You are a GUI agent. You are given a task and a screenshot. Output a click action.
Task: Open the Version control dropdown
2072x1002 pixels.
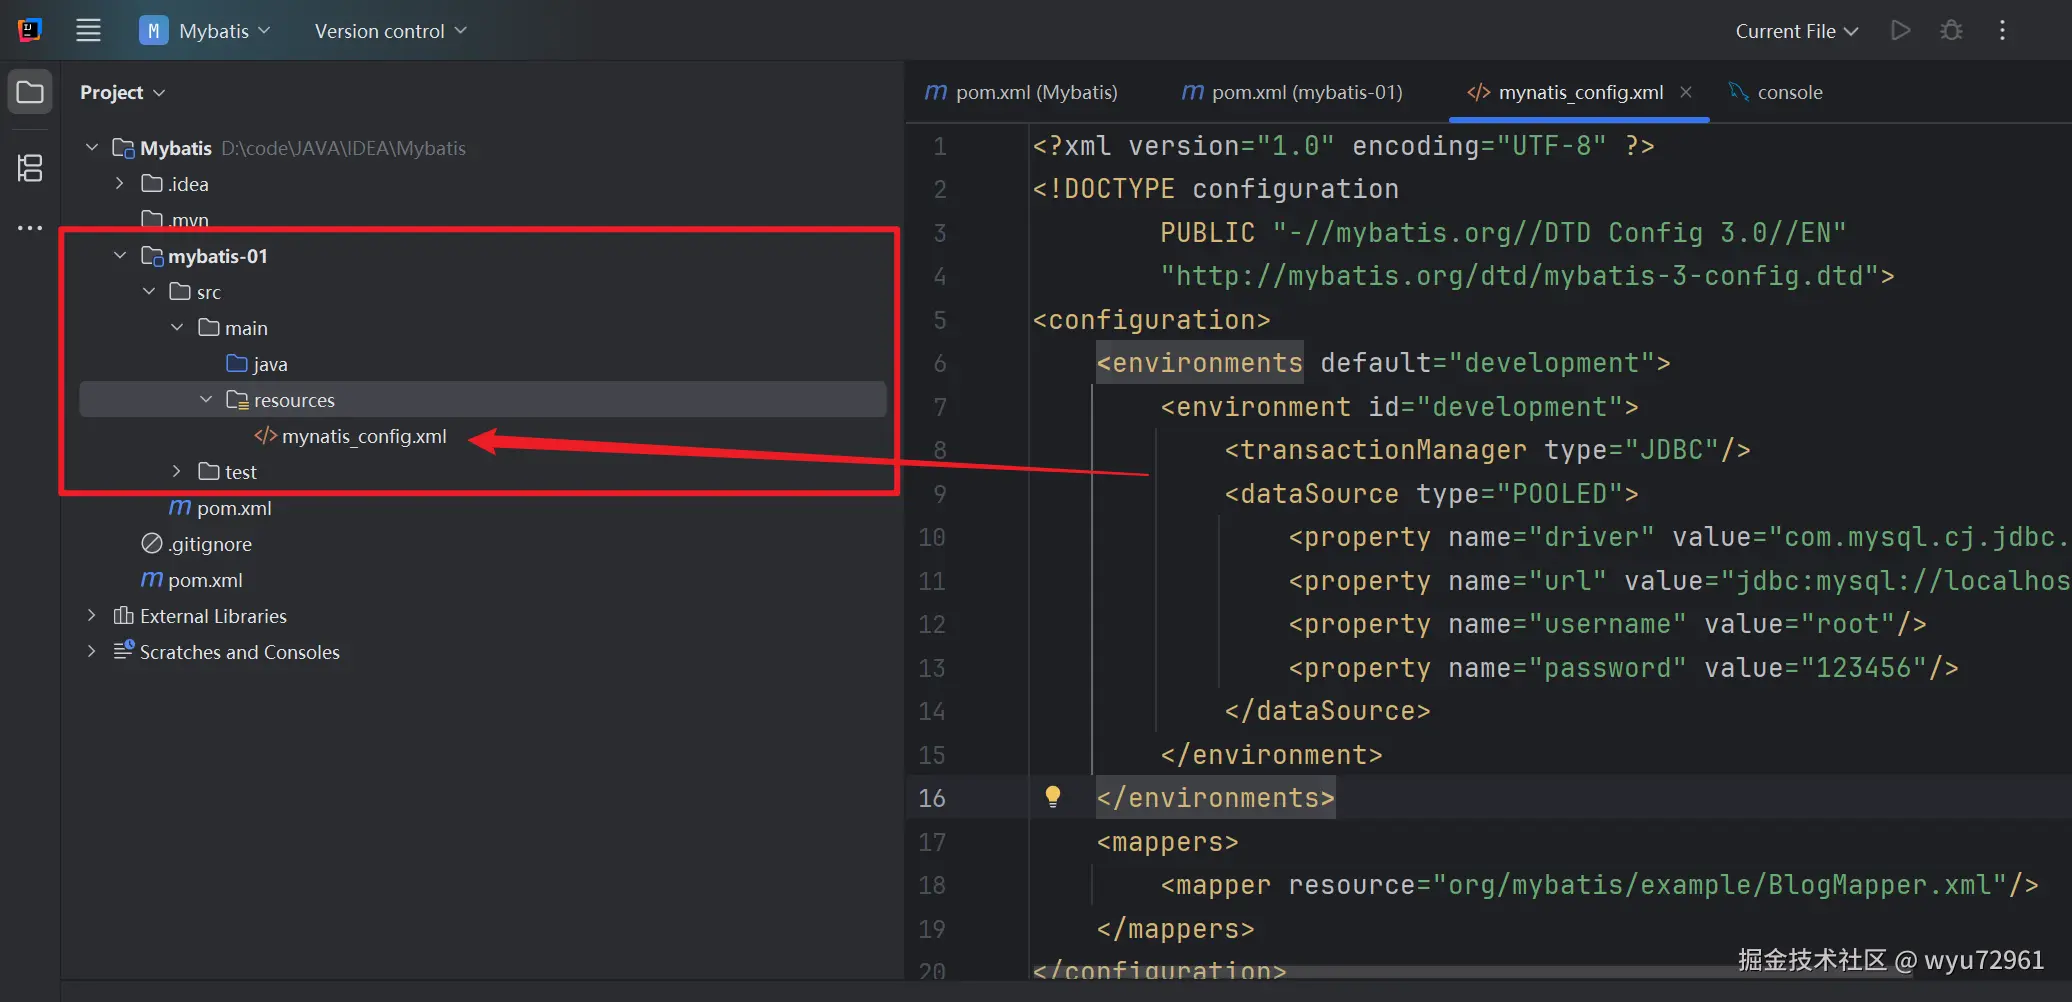(x=390, y=31)
